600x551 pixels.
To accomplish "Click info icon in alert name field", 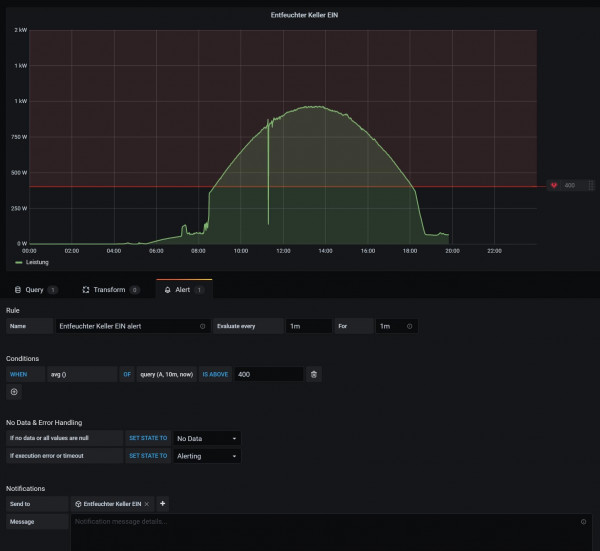I will tap(202, 326).
